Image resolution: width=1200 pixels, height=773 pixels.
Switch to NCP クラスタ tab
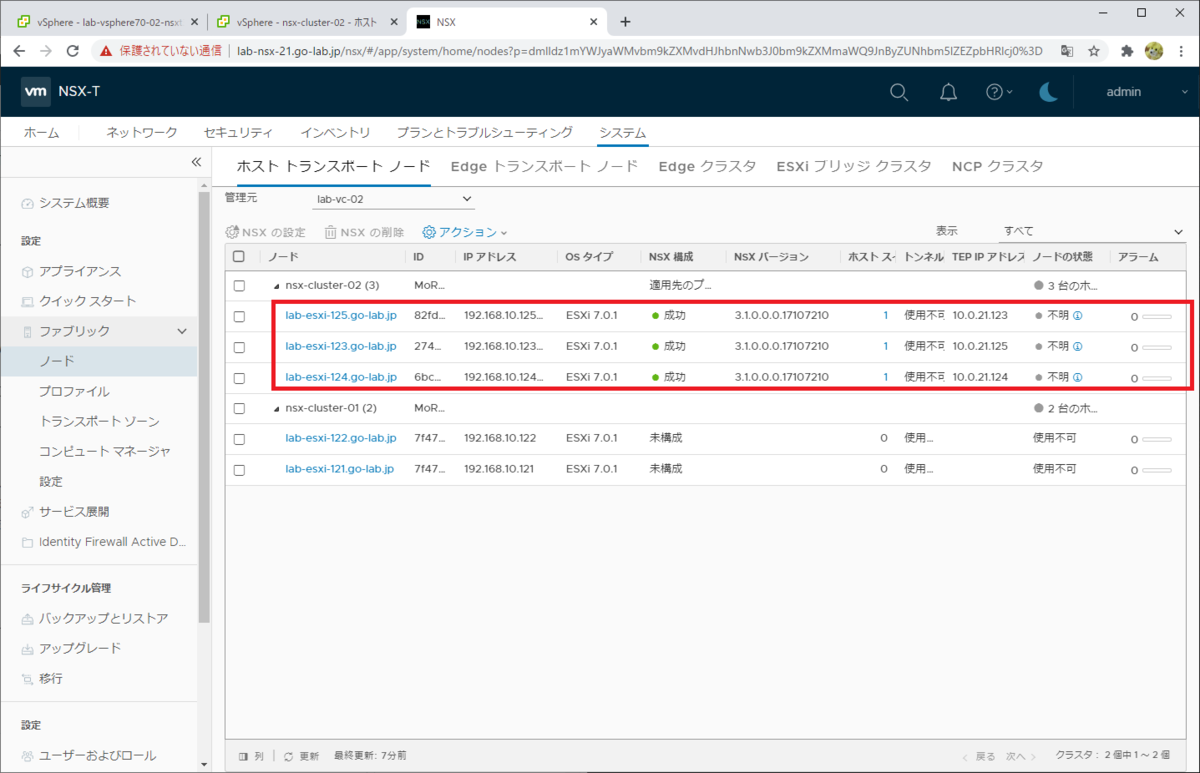(997, 166)
